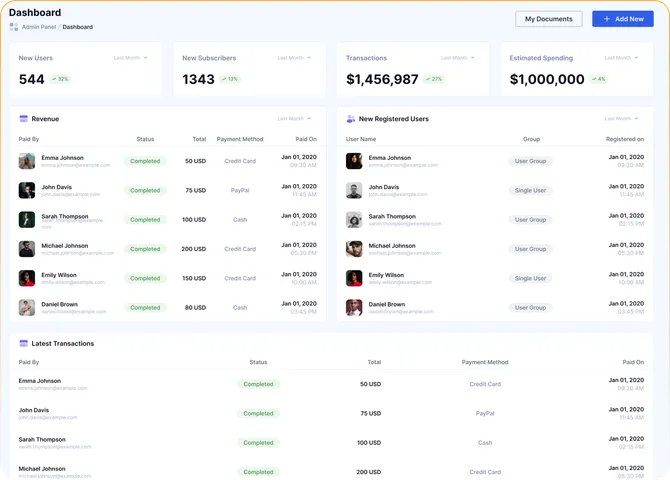Click Completed status for John Davis in Latest Transactions
Image resolution: width=670 pixels, height=480 pixels.
click(x=258, y=413)
